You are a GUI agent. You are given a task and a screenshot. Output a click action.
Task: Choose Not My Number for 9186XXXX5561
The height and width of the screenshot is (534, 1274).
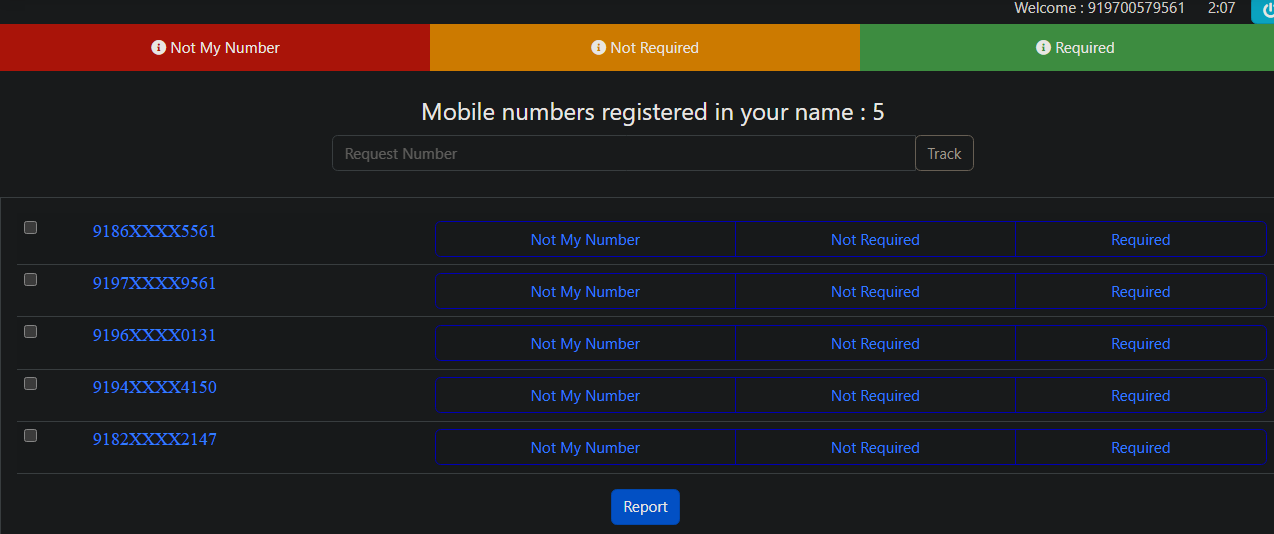tap(585, 240)
